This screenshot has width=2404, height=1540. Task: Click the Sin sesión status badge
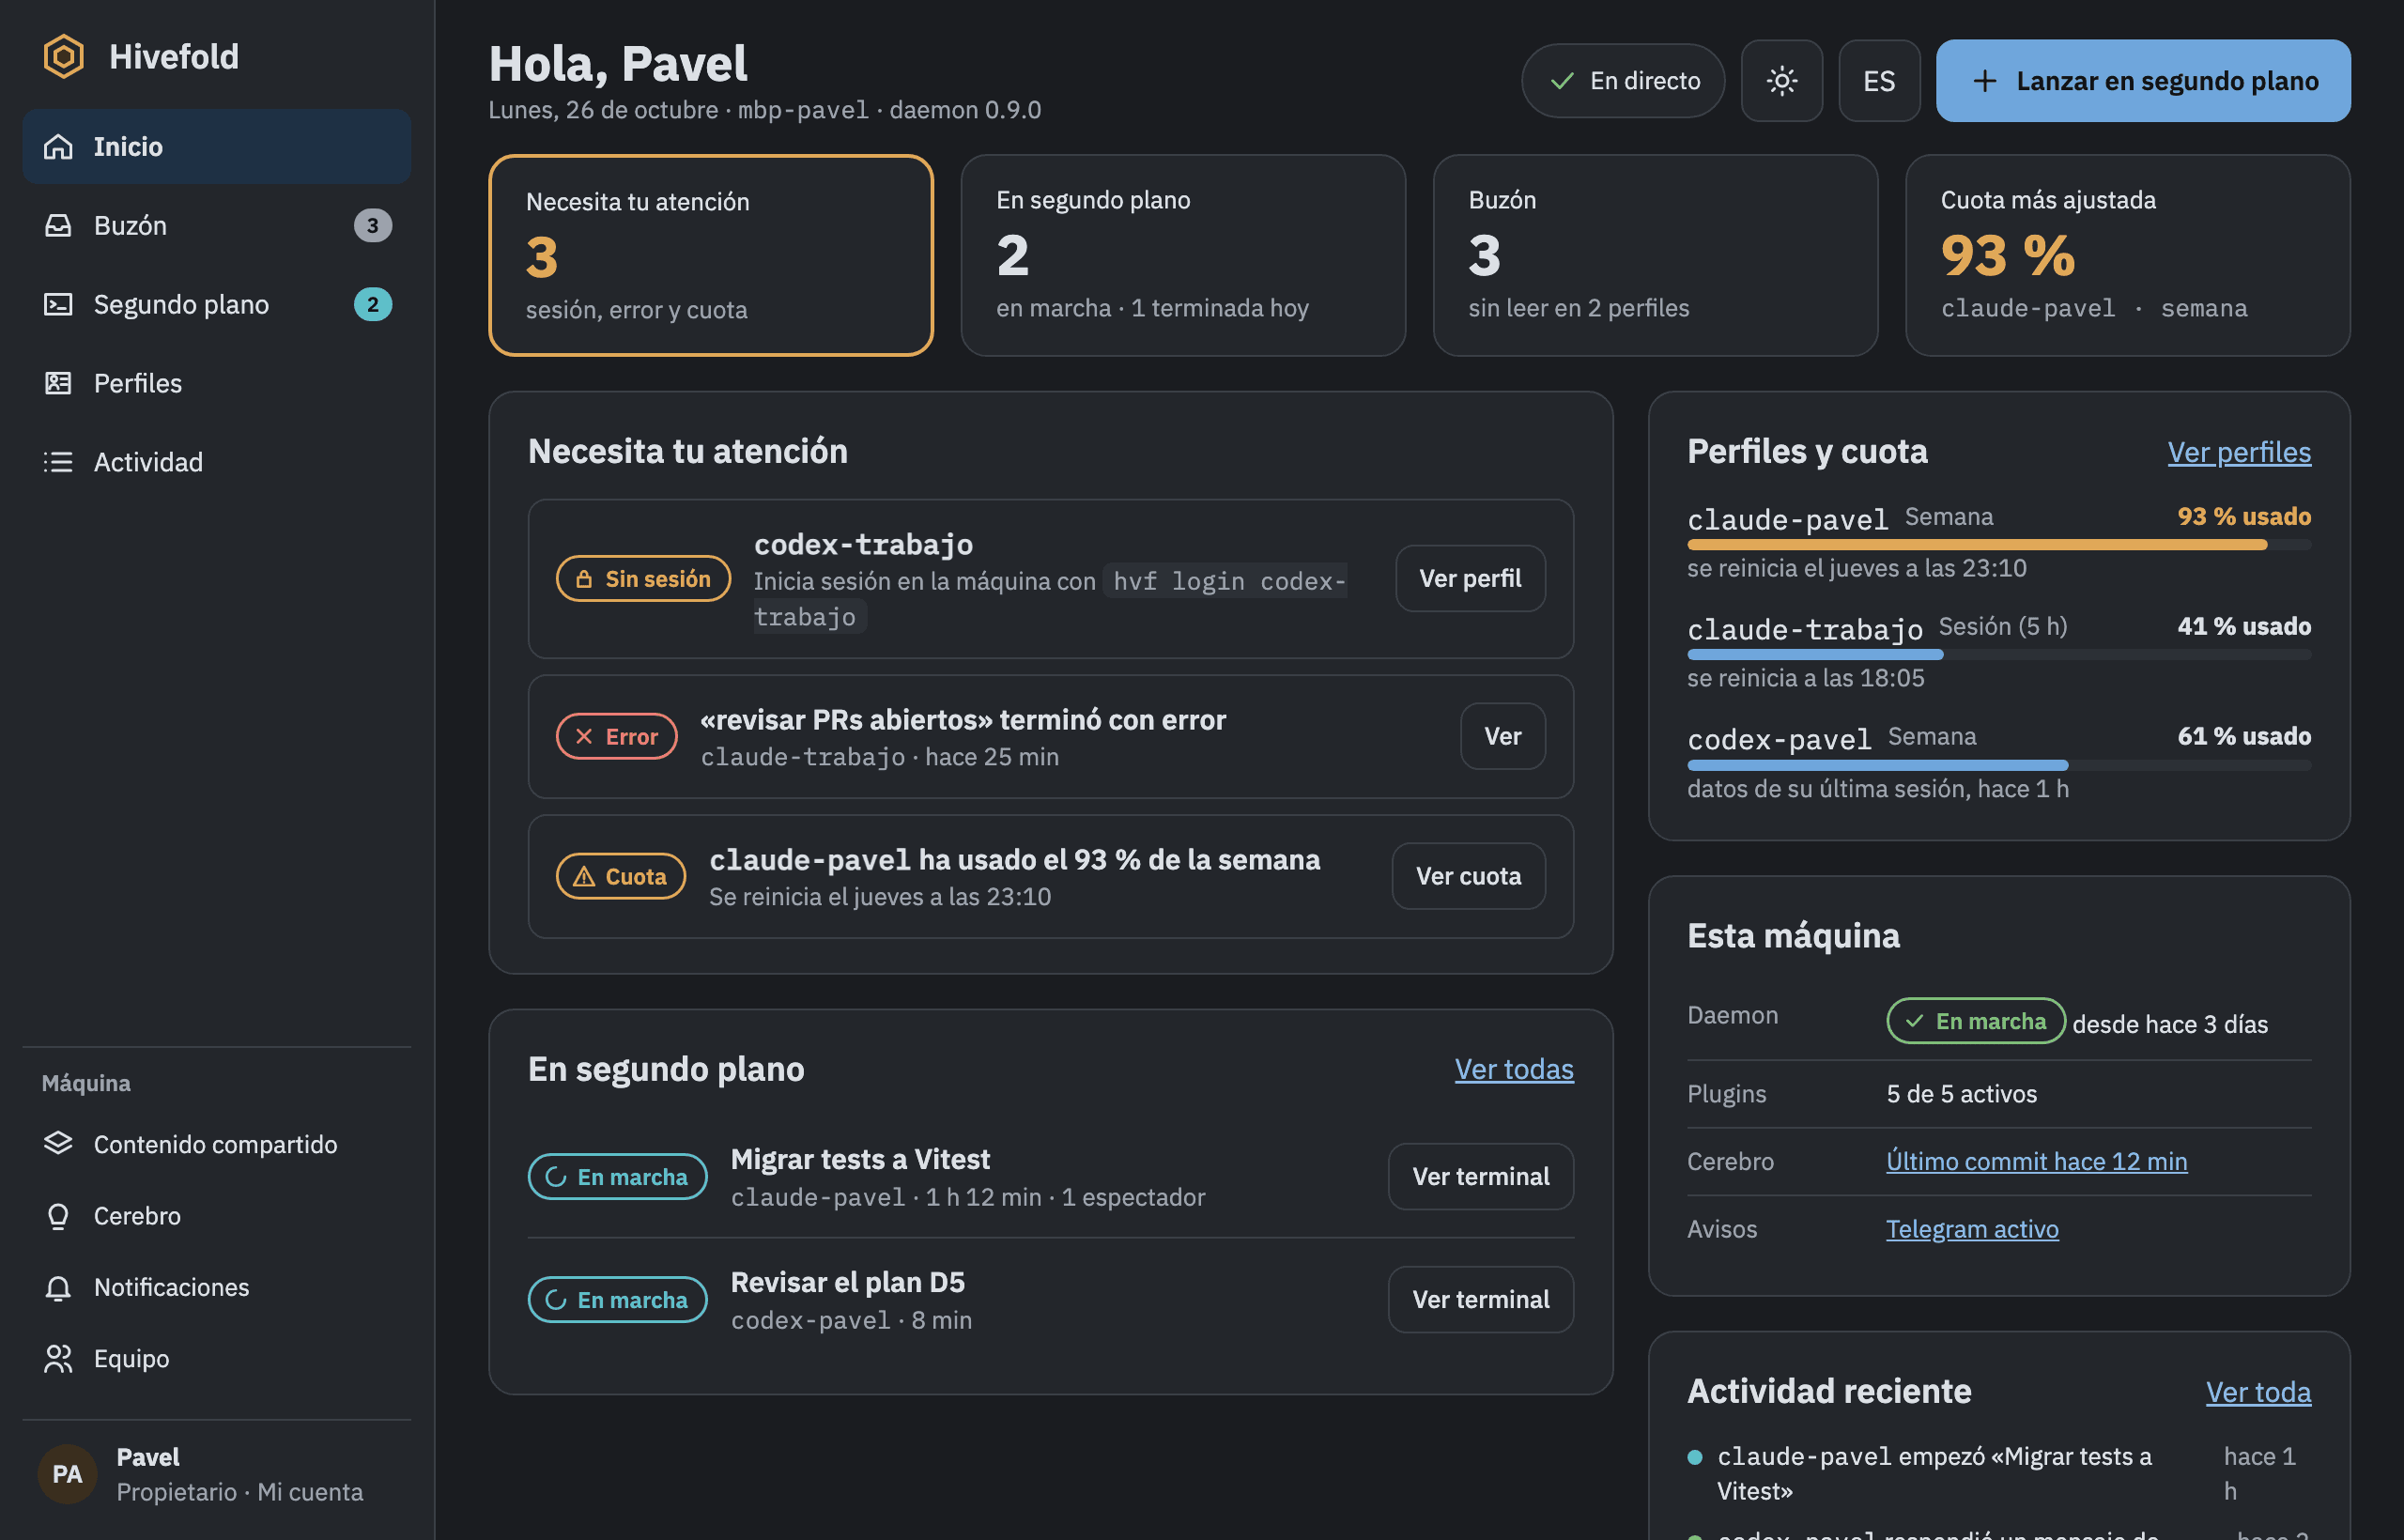coord(643,578)
